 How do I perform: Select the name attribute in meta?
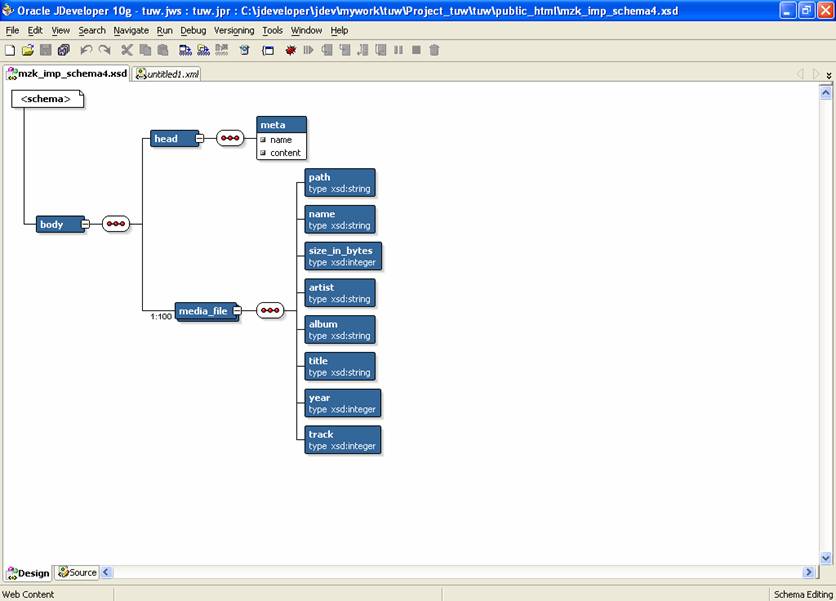tap(280, 140)
